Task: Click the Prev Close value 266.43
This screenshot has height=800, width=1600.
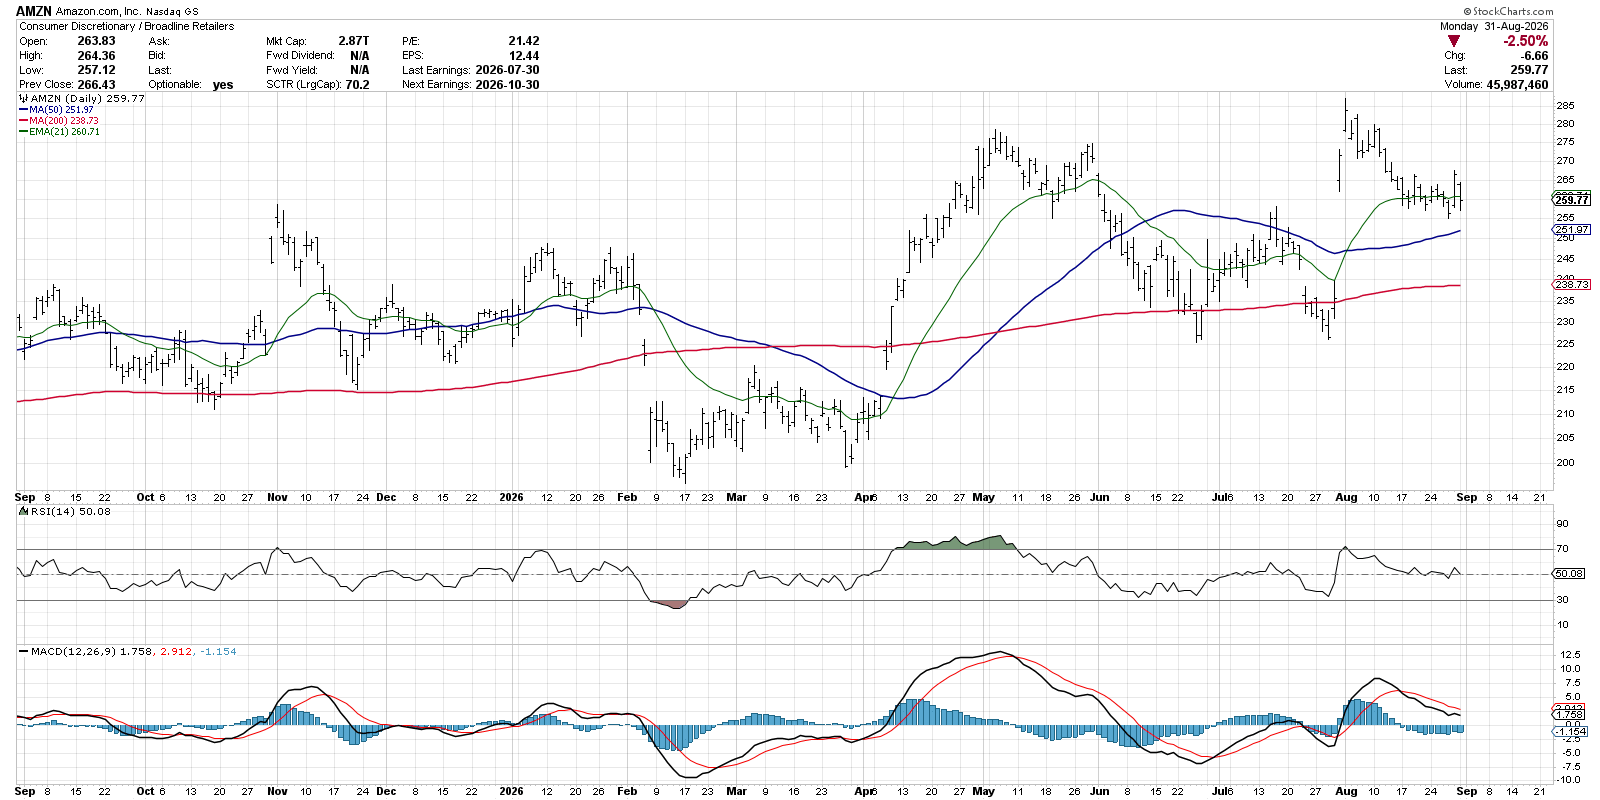Action: point(96,85)
